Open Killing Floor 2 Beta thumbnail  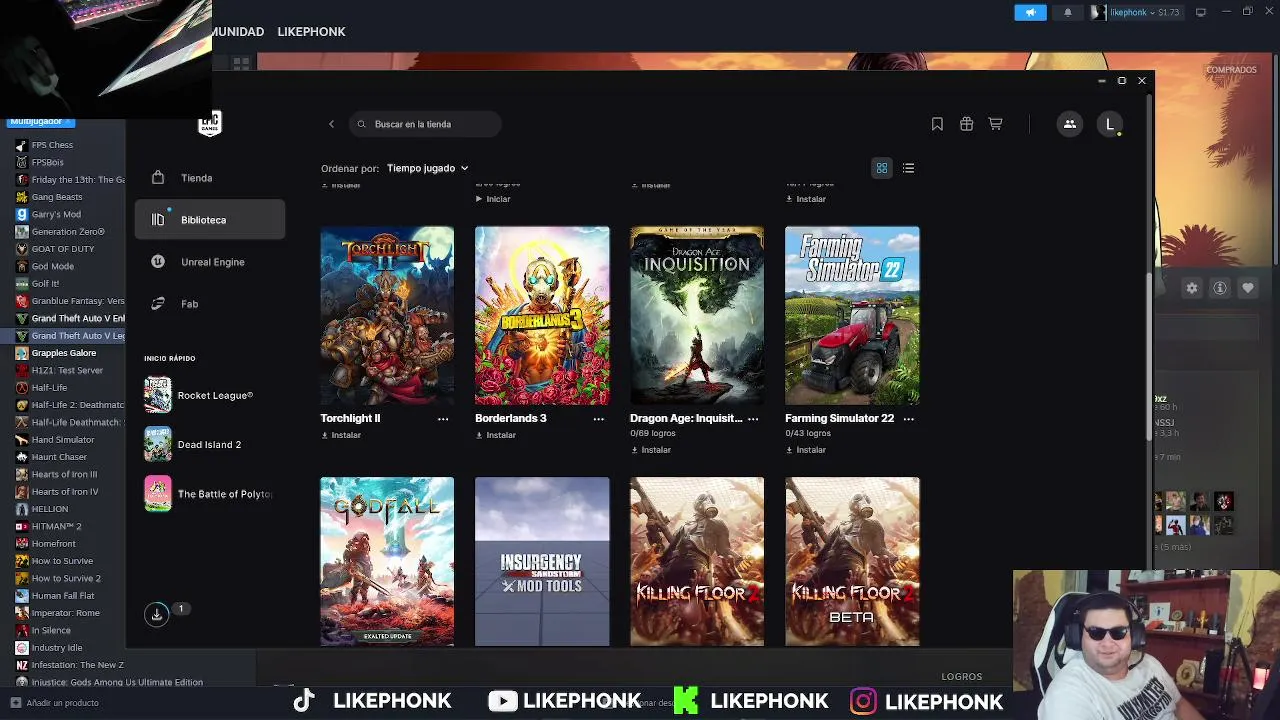852,561
